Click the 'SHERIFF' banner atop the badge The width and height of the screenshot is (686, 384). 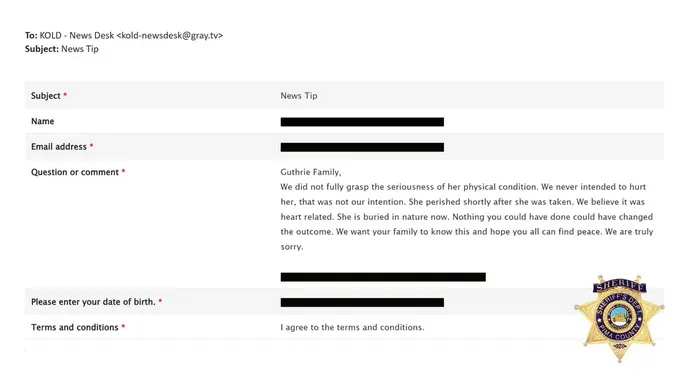pos(619,286)
